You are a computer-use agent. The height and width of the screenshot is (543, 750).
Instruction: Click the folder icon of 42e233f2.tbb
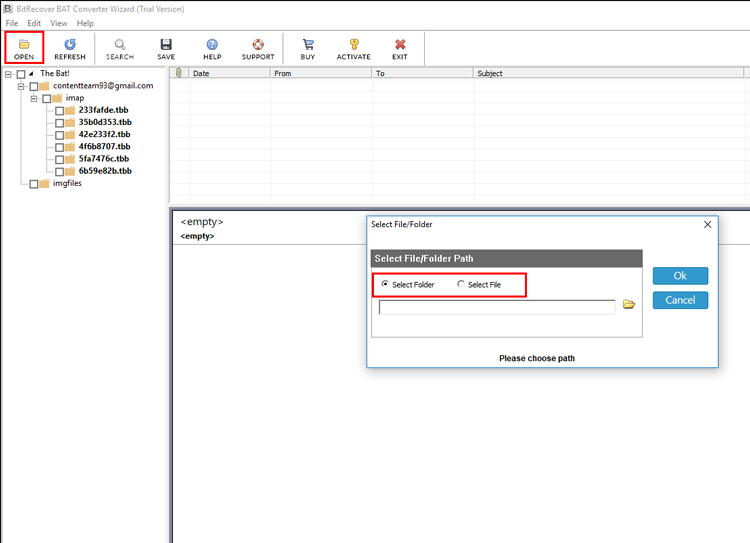point(70,135)
